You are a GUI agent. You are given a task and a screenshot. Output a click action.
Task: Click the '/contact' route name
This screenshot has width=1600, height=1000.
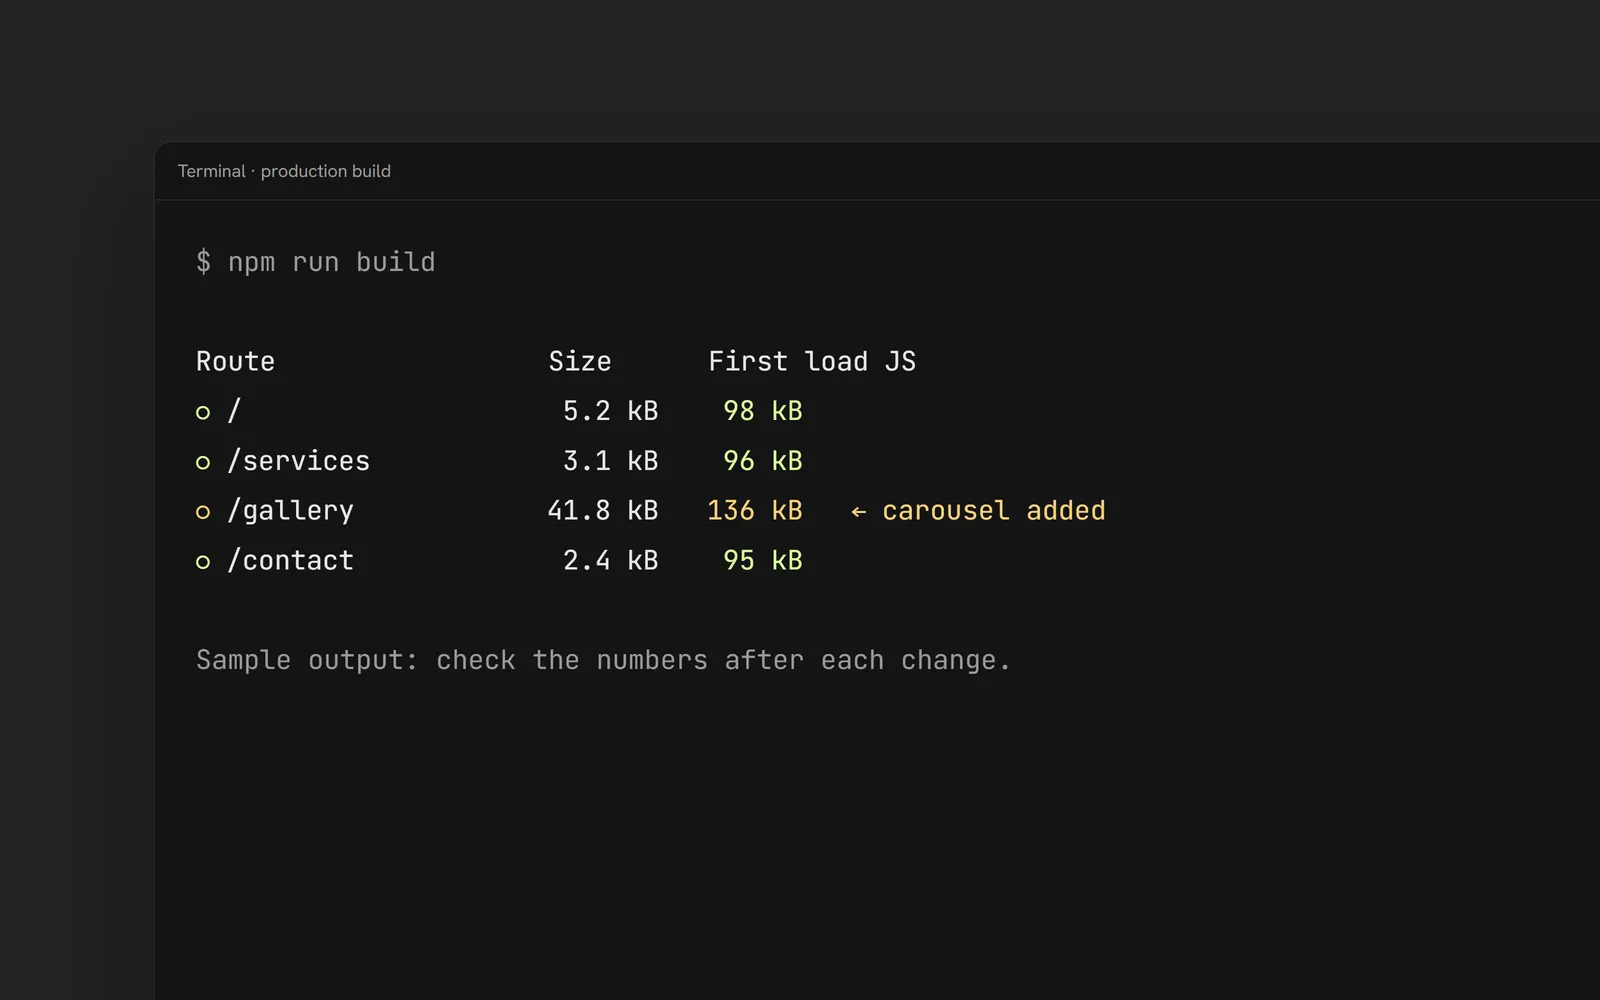[291, 560]
